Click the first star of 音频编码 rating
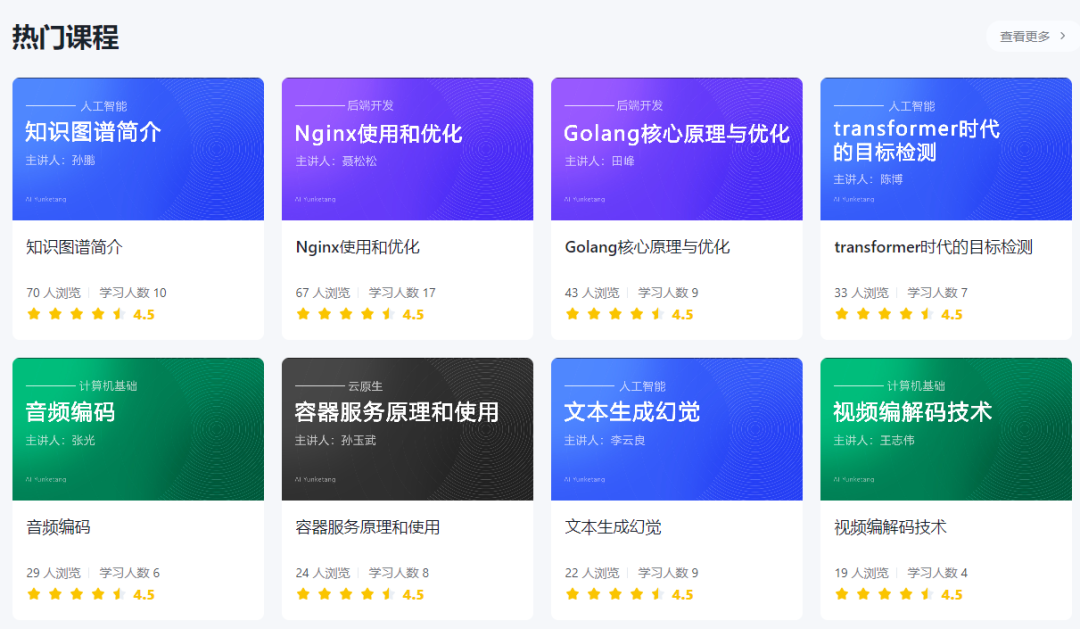1080x629 pixels. point(34,594)
